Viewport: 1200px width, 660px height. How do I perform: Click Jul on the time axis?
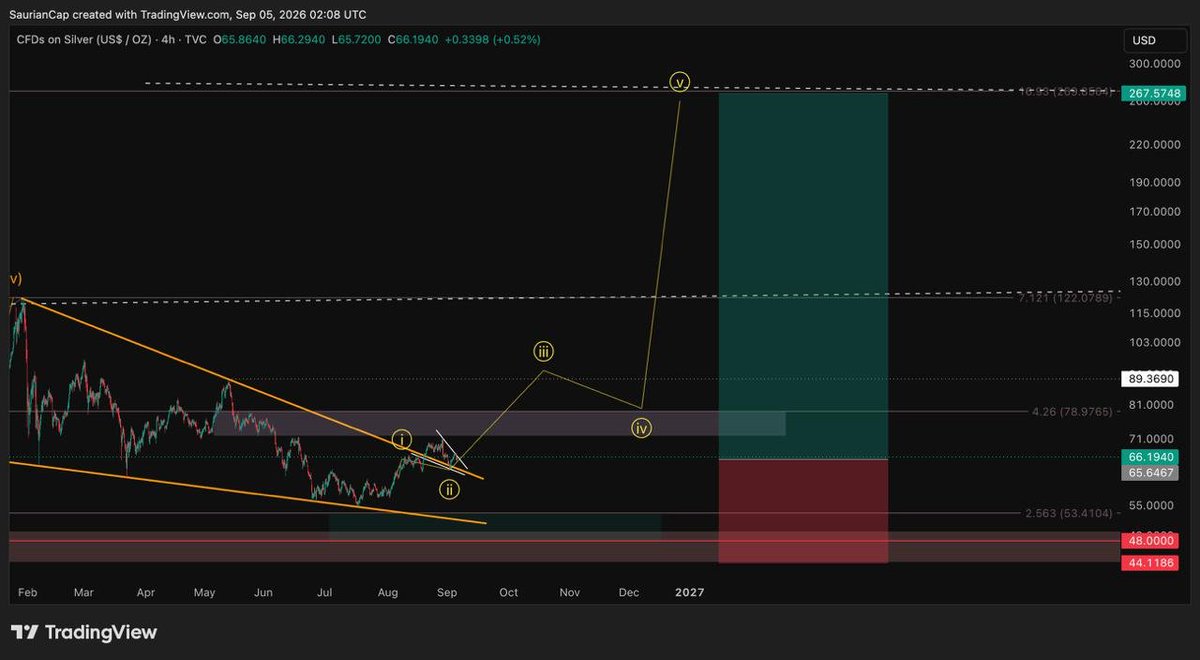325,593
